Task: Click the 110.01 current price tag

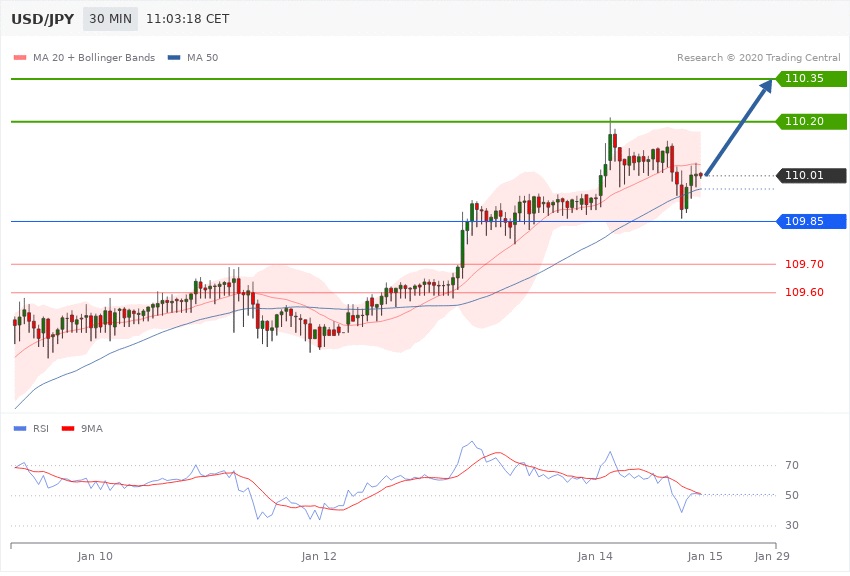Action: tap(811, 176)
